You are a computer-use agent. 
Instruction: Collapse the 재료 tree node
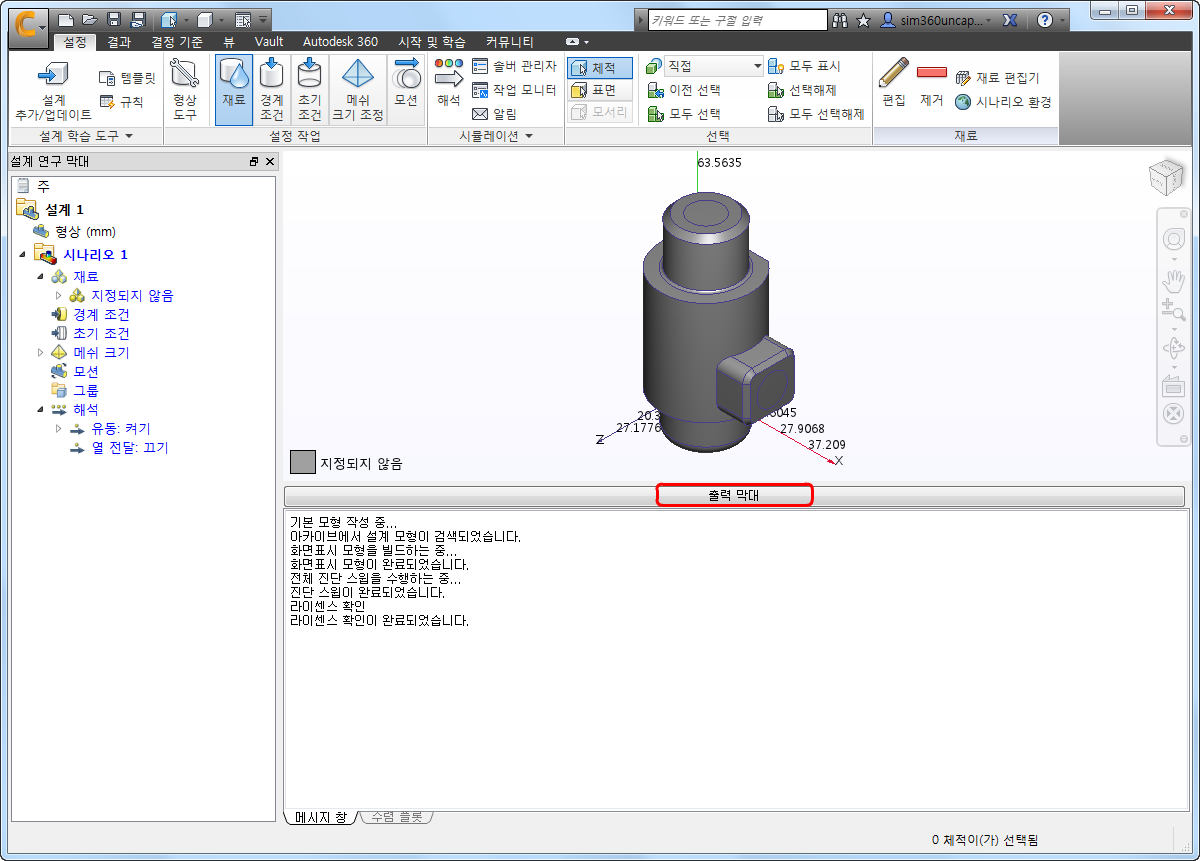(41, 277)
